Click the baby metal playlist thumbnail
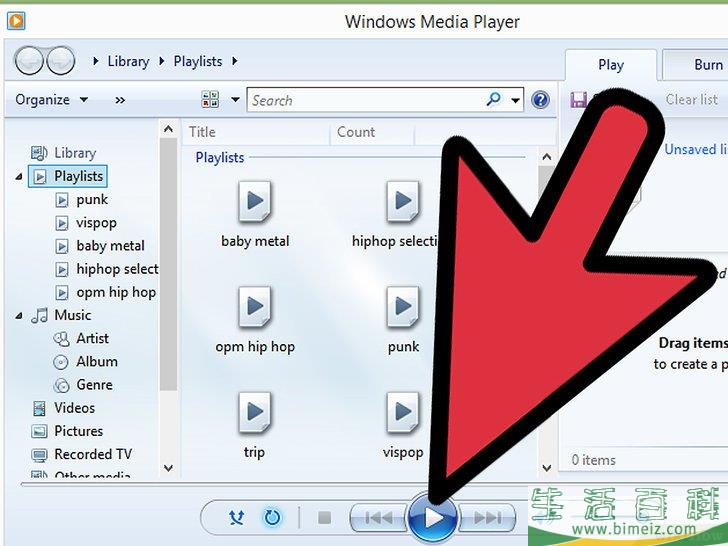The image size is (728, 546). 255,202
